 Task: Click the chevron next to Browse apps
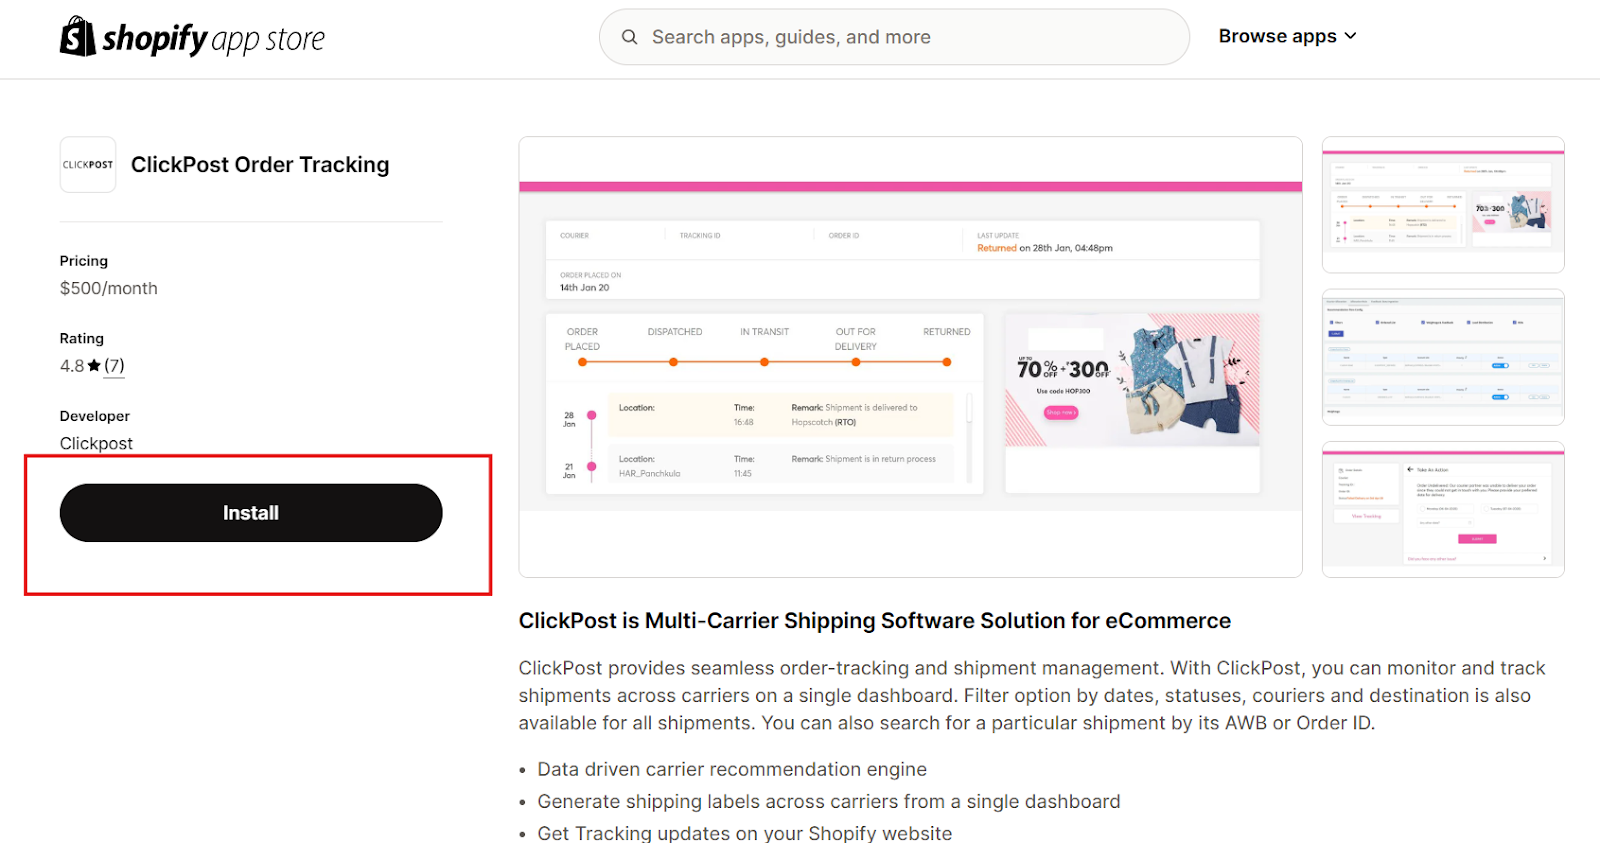coord(1350,36)
